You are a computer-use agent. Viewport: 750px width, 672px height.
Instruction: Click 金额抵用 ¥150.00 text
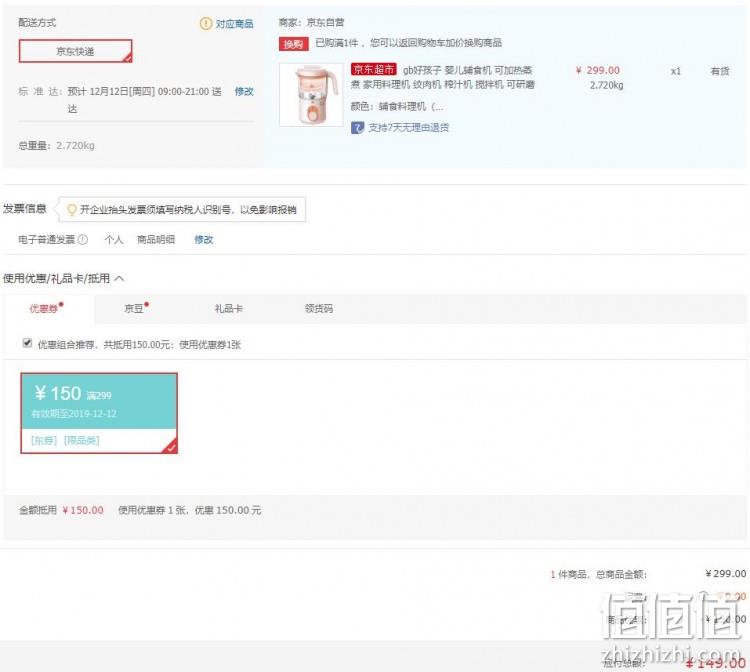click(61, 510)
